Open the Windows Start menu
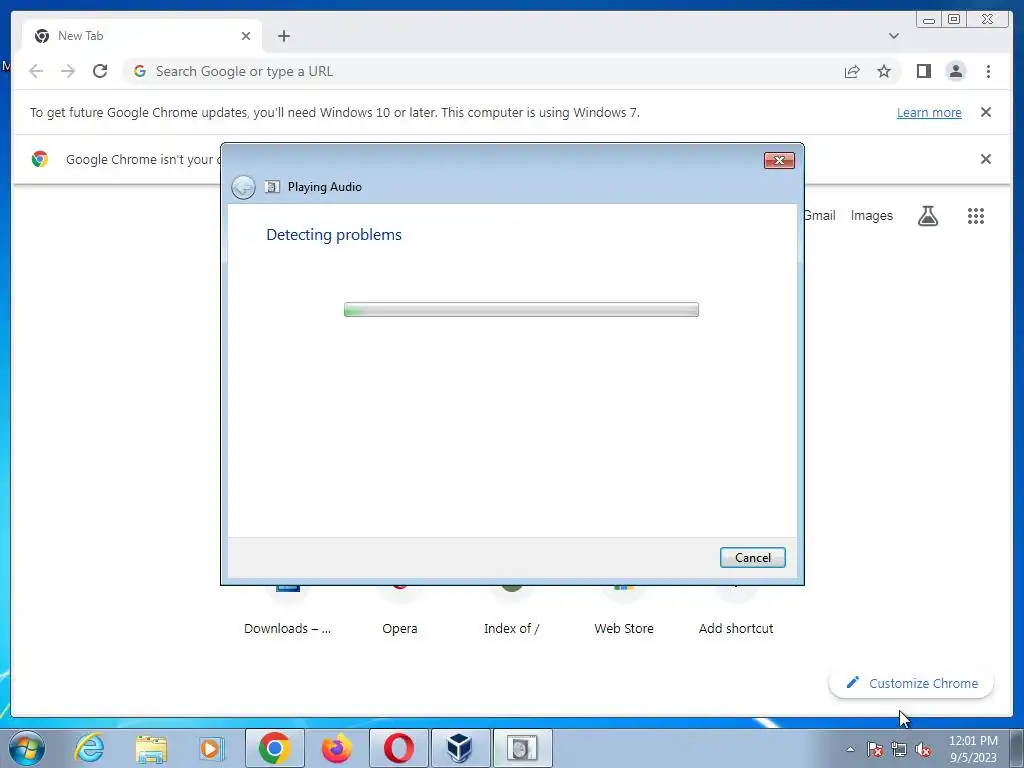Viewport: 1024px width, 768px height. 27,748
